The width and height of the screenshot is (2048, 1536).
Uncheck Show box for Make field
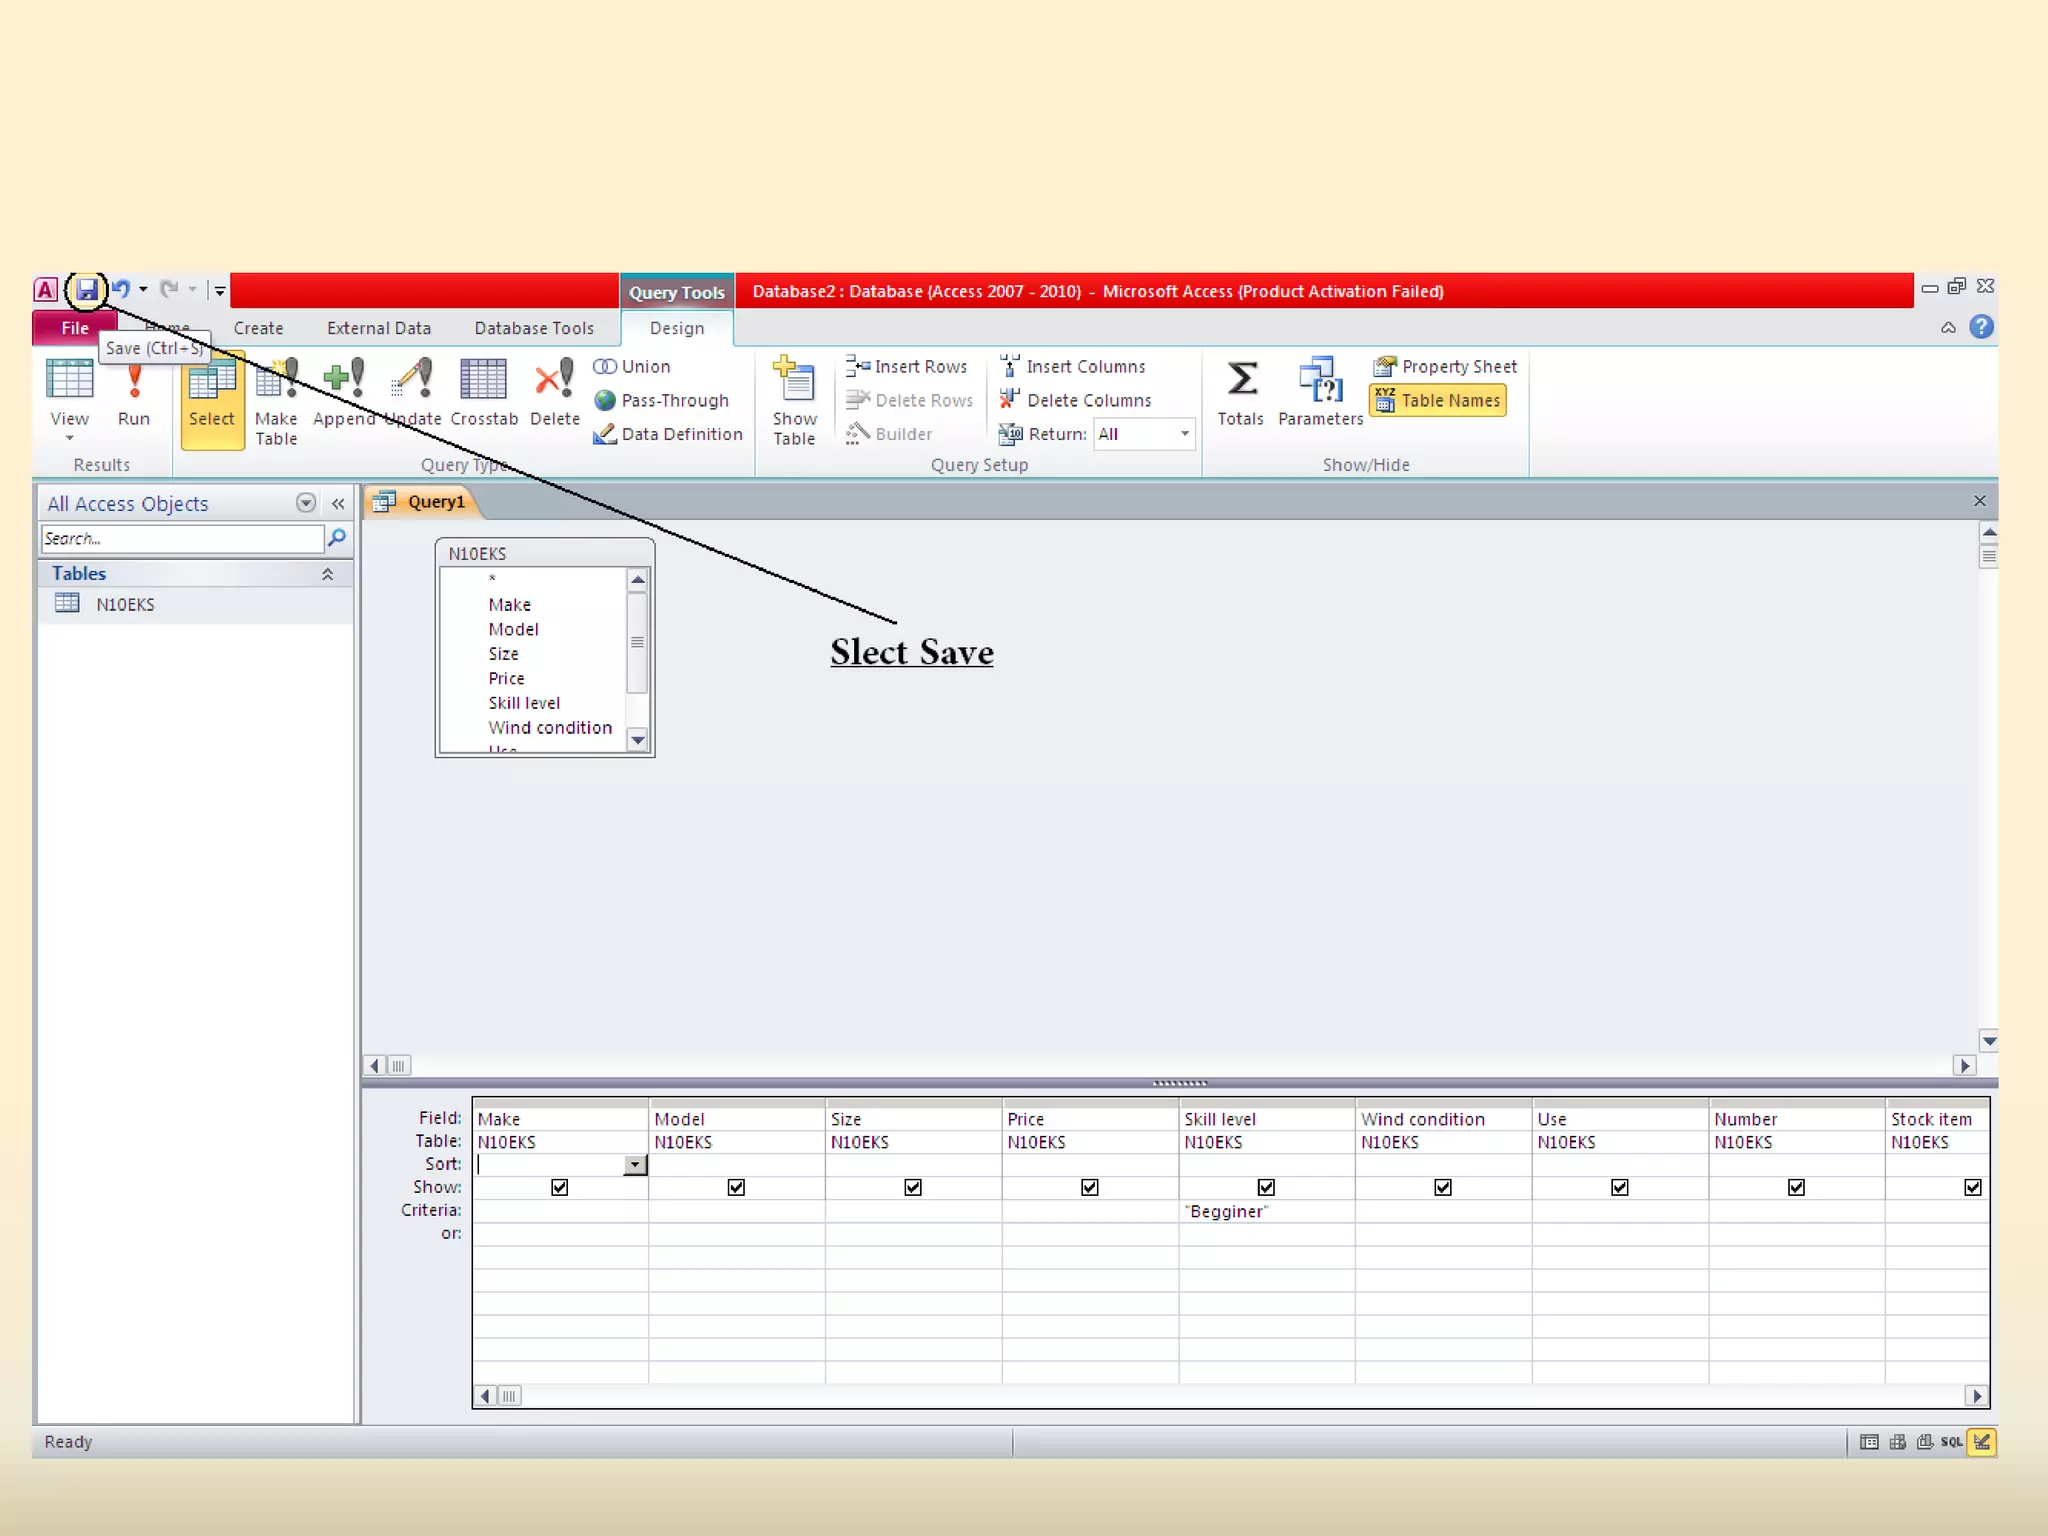point(560,1187)
